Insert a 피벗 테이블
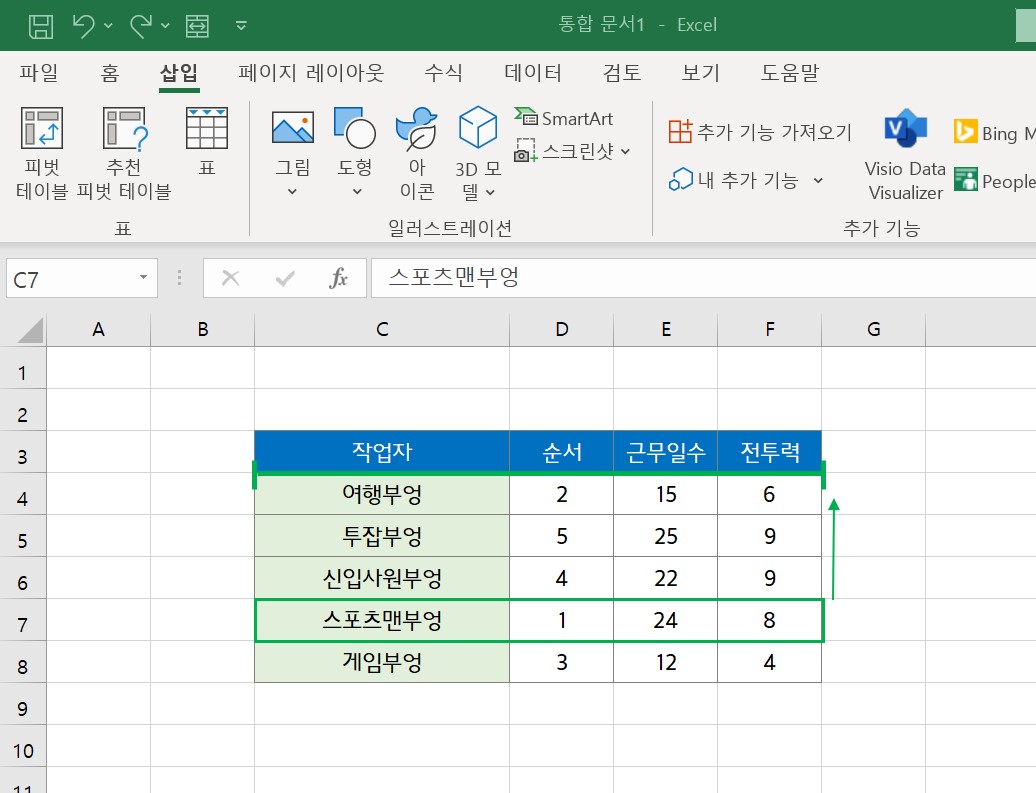 (x=42, y=153)
